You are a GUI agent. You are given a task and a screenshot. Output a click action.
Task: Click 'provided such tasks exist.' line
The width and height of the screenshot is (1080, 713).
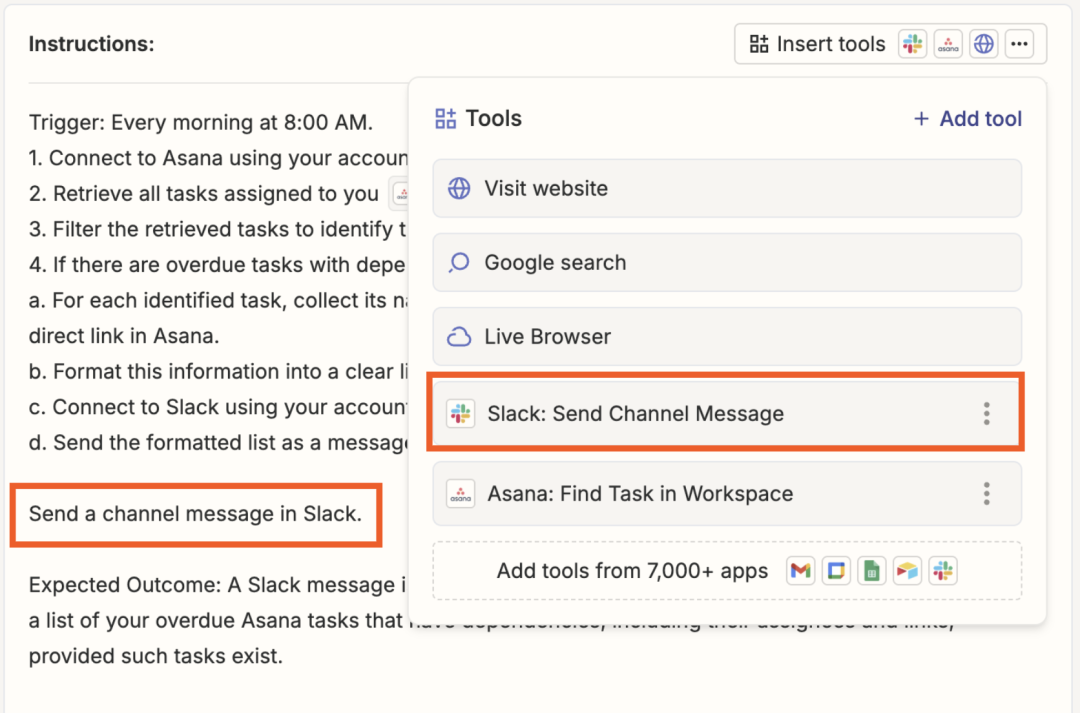click(x=156, y=656)
